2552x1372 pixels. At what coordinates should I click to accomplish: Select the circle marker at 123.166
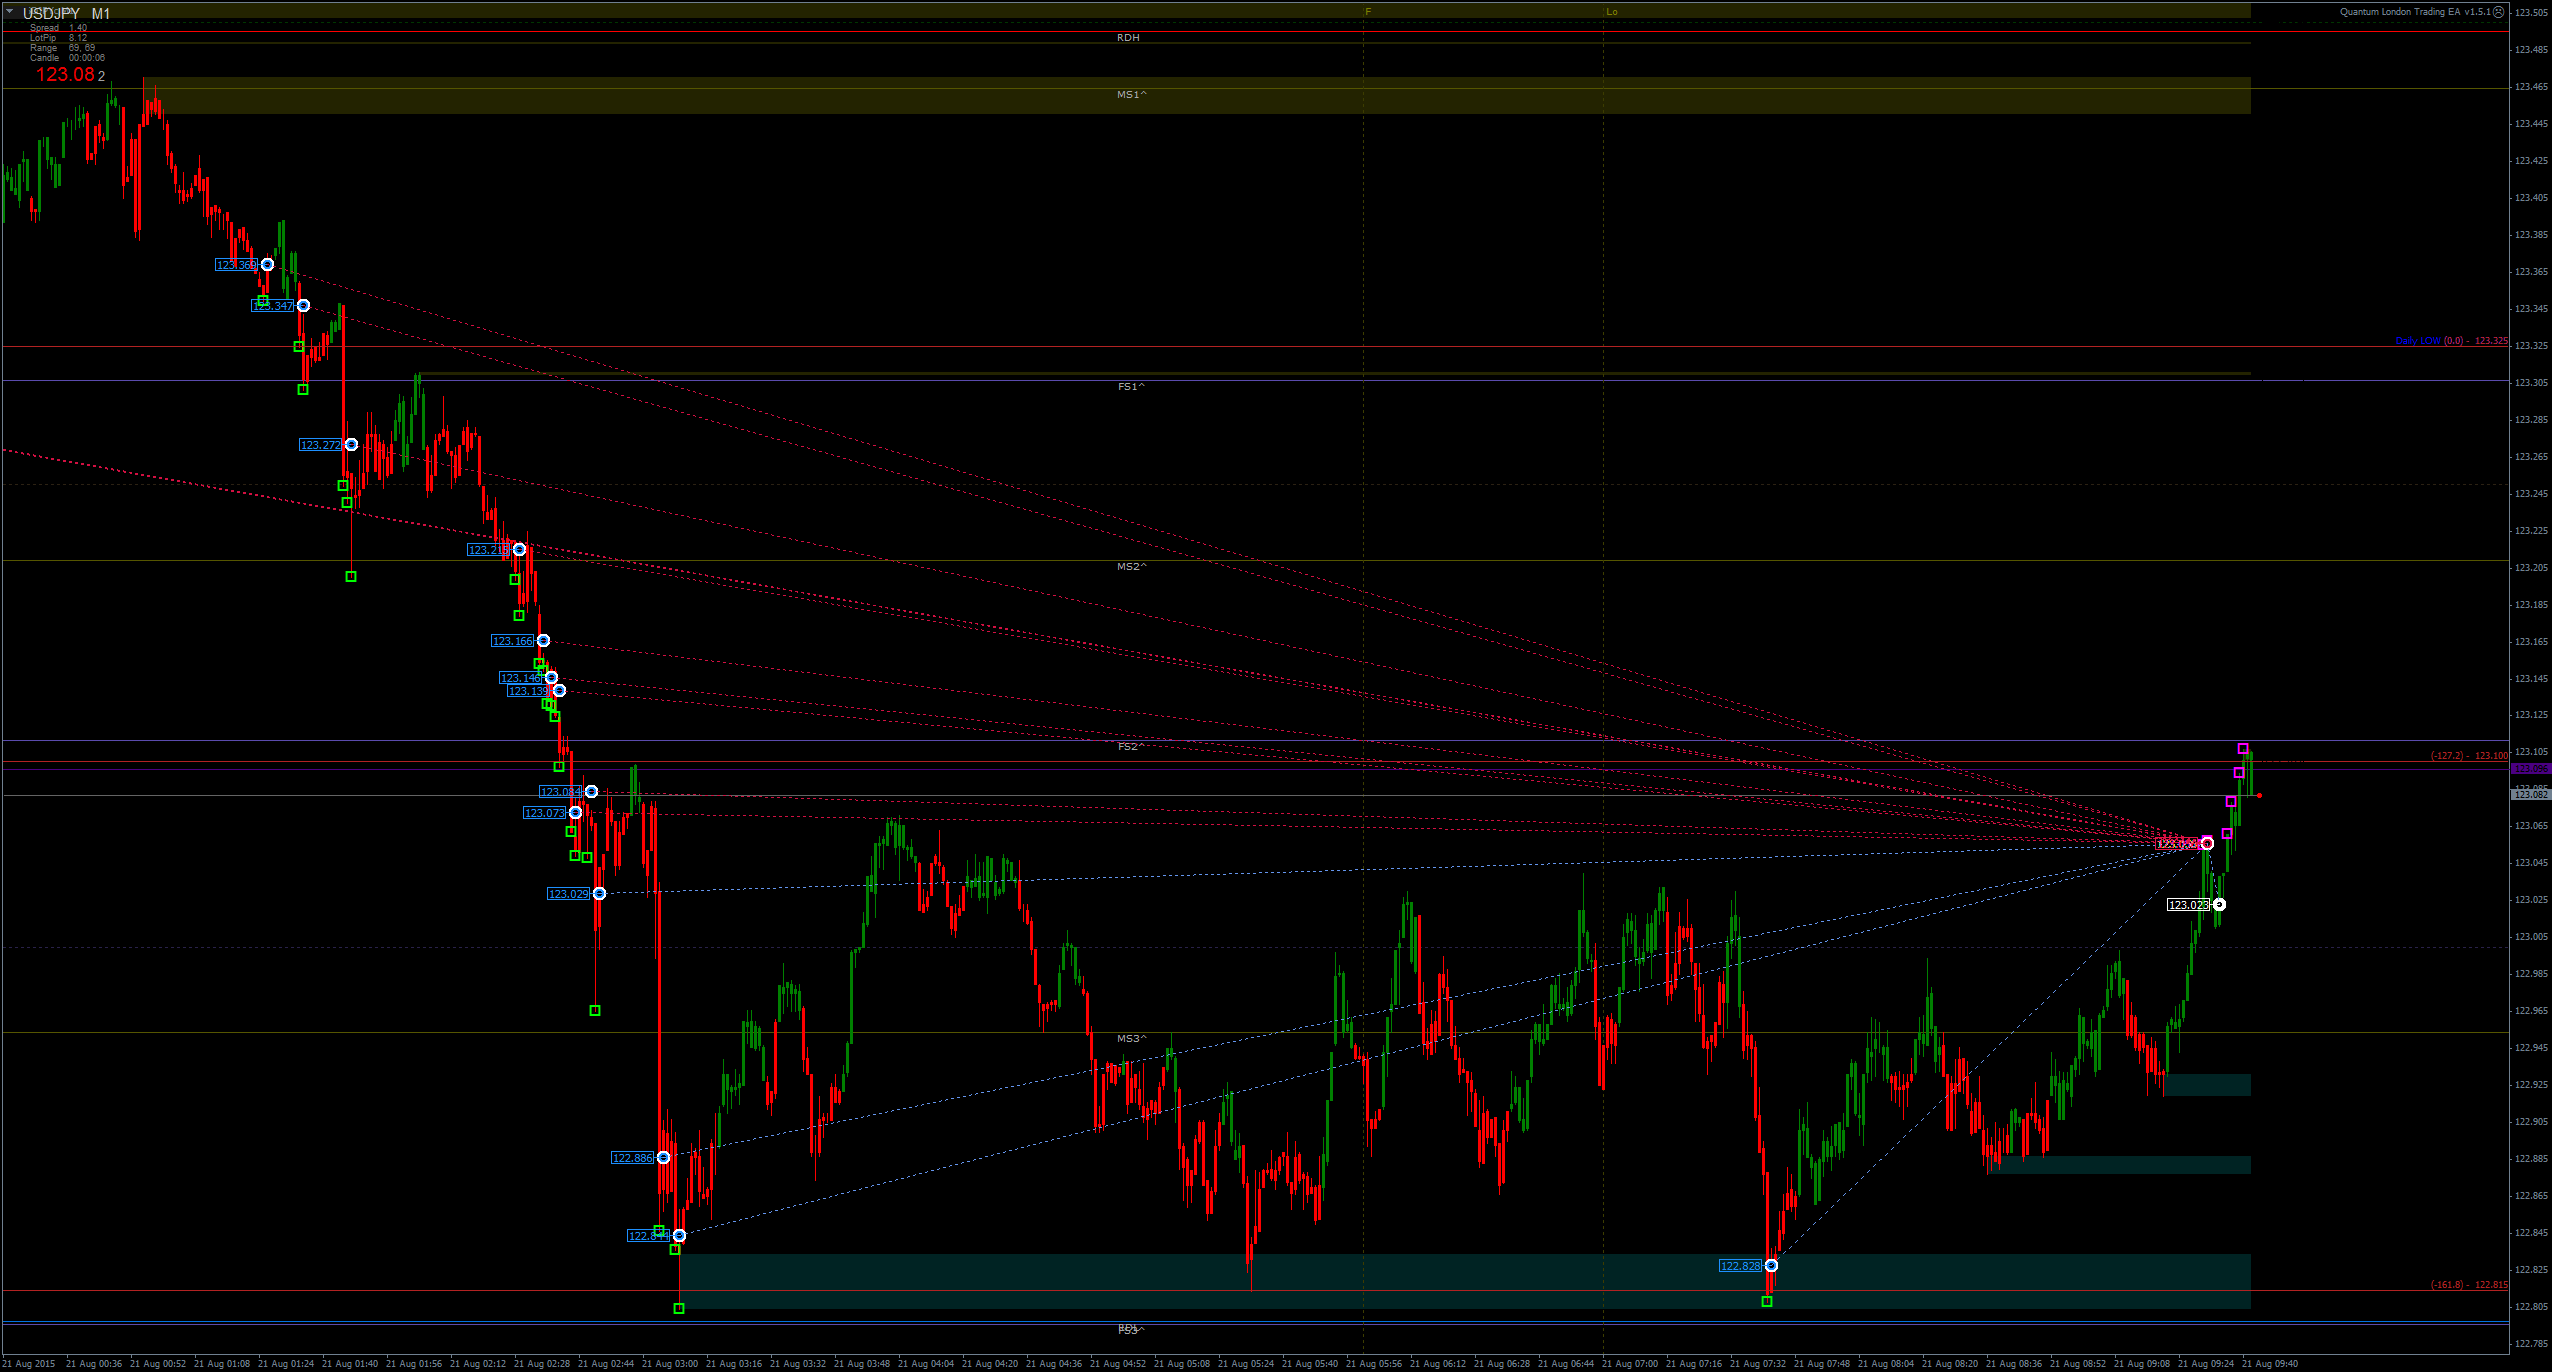[543, 641]
